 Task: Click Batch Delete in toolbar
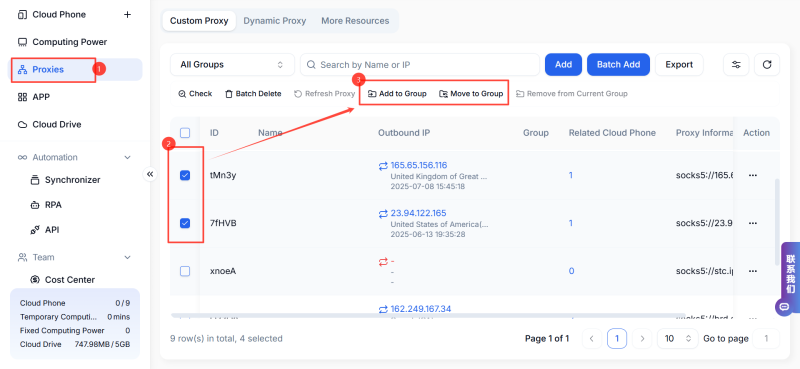(x=253, y=94)
